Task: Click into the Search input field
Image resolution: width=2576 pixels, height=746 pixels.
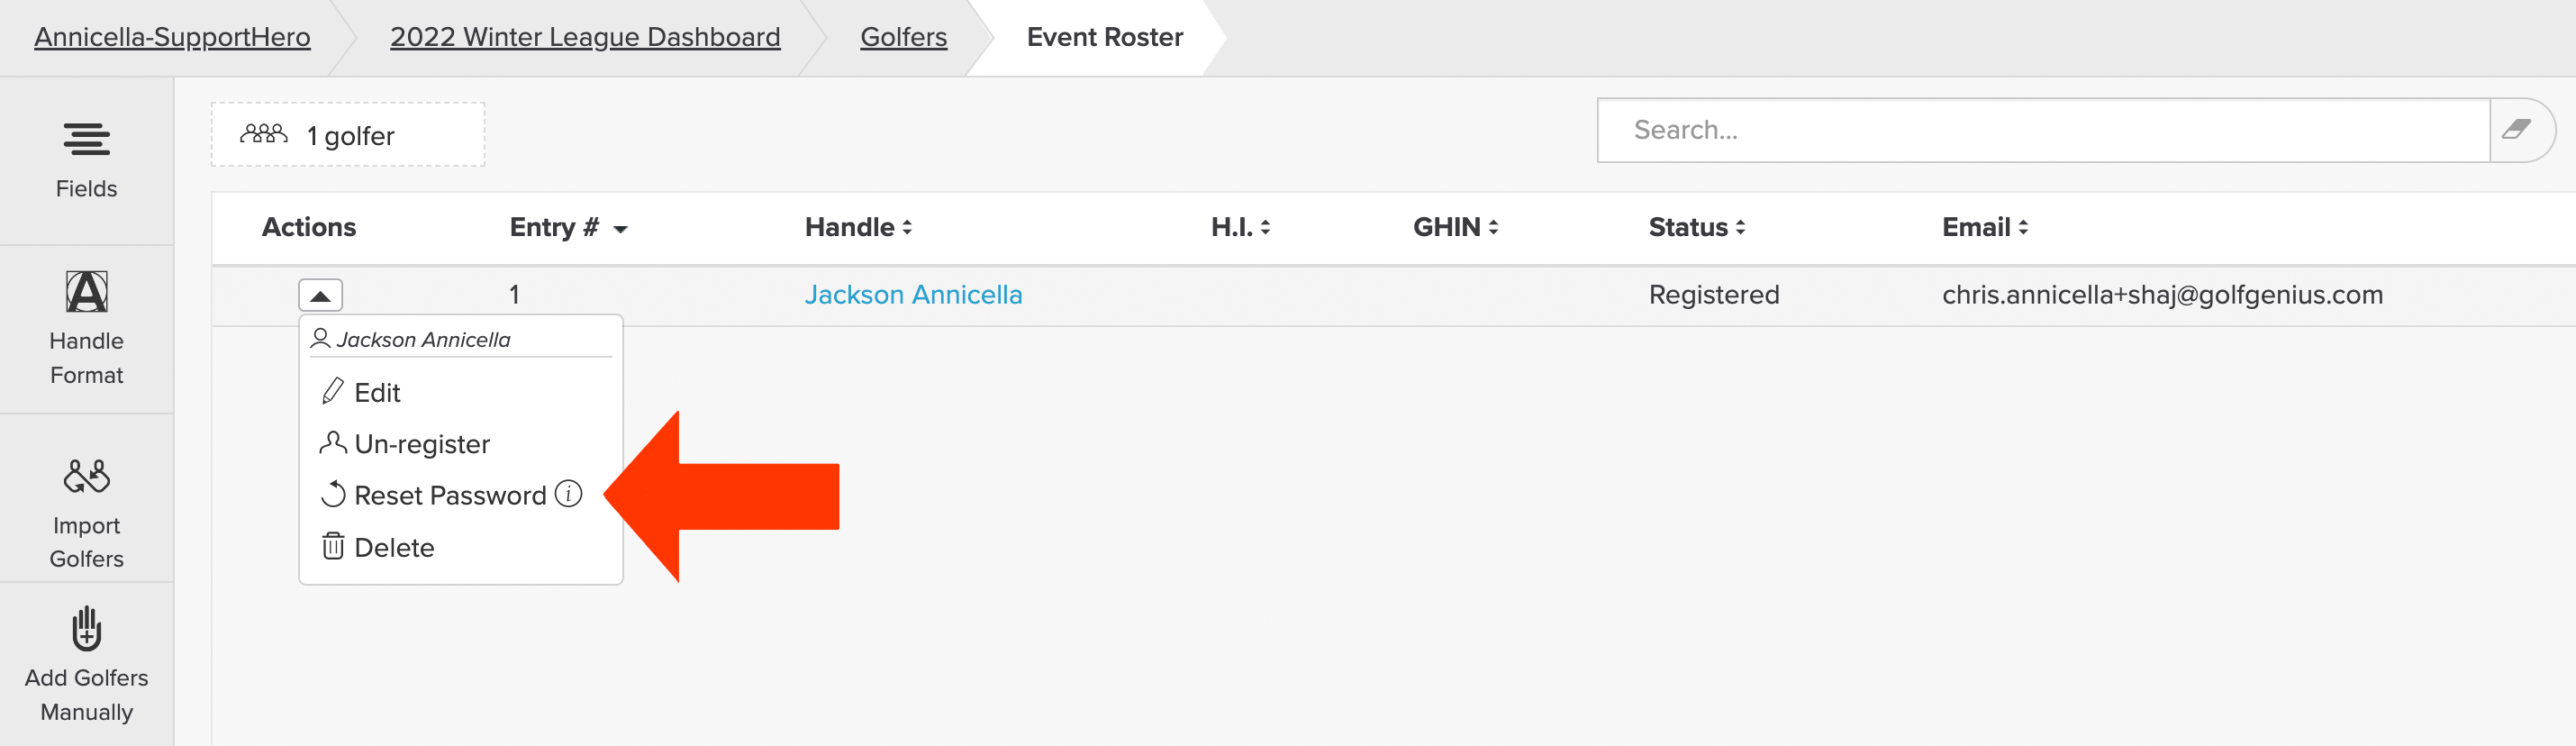Action: pos(2043,130)
